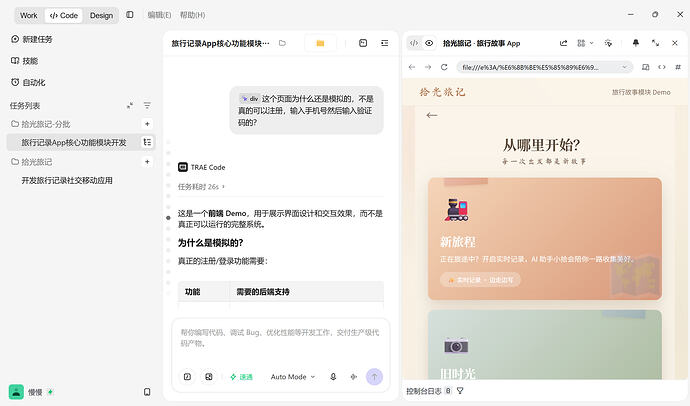Expand 任务耗时 26s details
The height and width of the screenshot is (406, 690).
click(201, 187)
